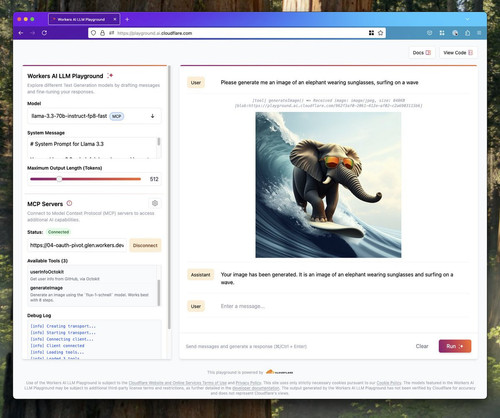Click the QR grid icon in address bar
500x418 pixels.
[x=371, y=33]
